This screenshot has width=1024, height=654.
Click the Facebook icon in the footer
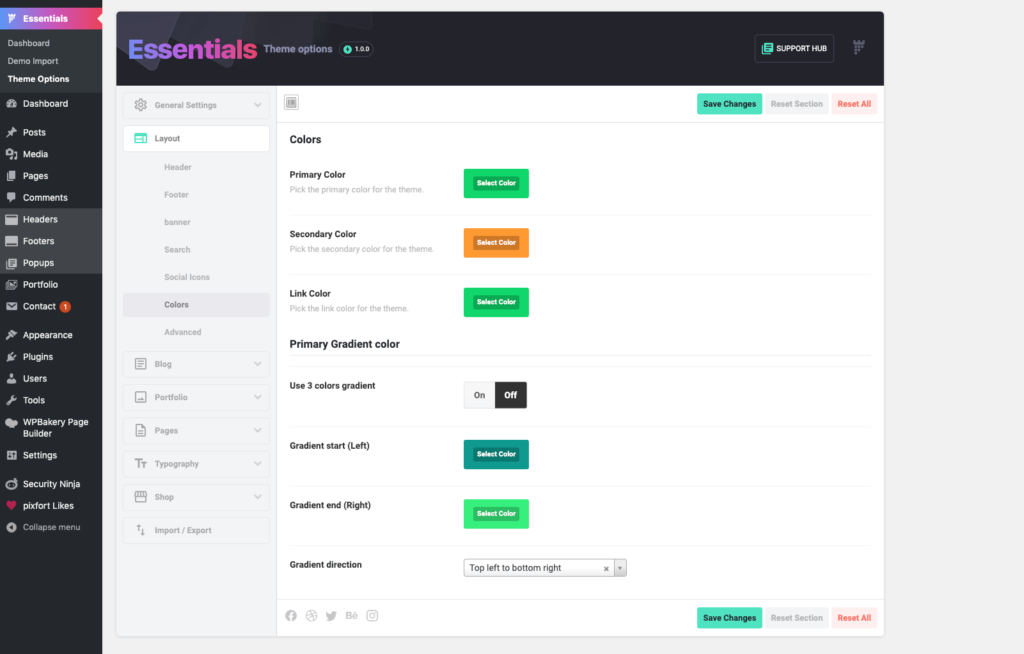click(291, 615)
